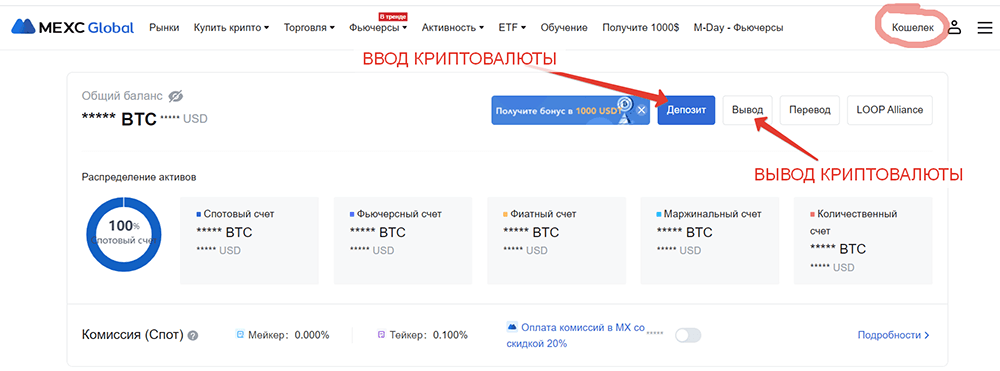Expand the Торговля dropdown menu
This screenshot has width=1000, height=371.
click(x=309, y=27)
